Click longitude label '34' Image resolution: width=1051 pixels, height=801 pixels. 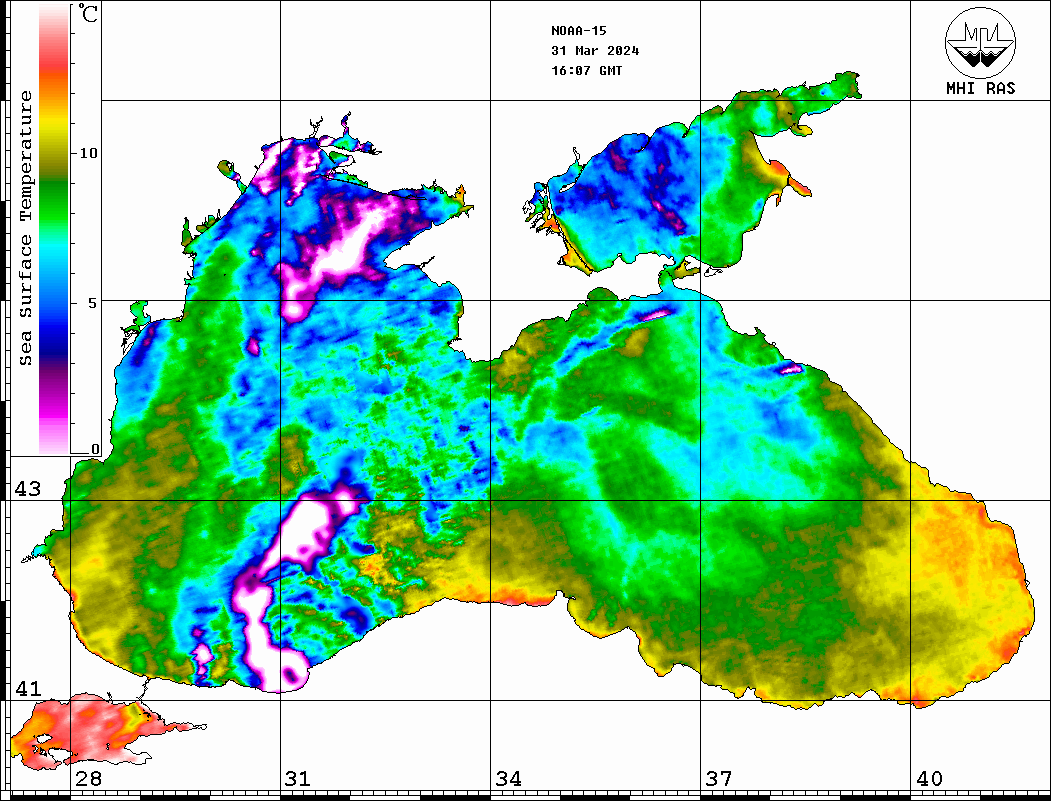tap(508, 778)
